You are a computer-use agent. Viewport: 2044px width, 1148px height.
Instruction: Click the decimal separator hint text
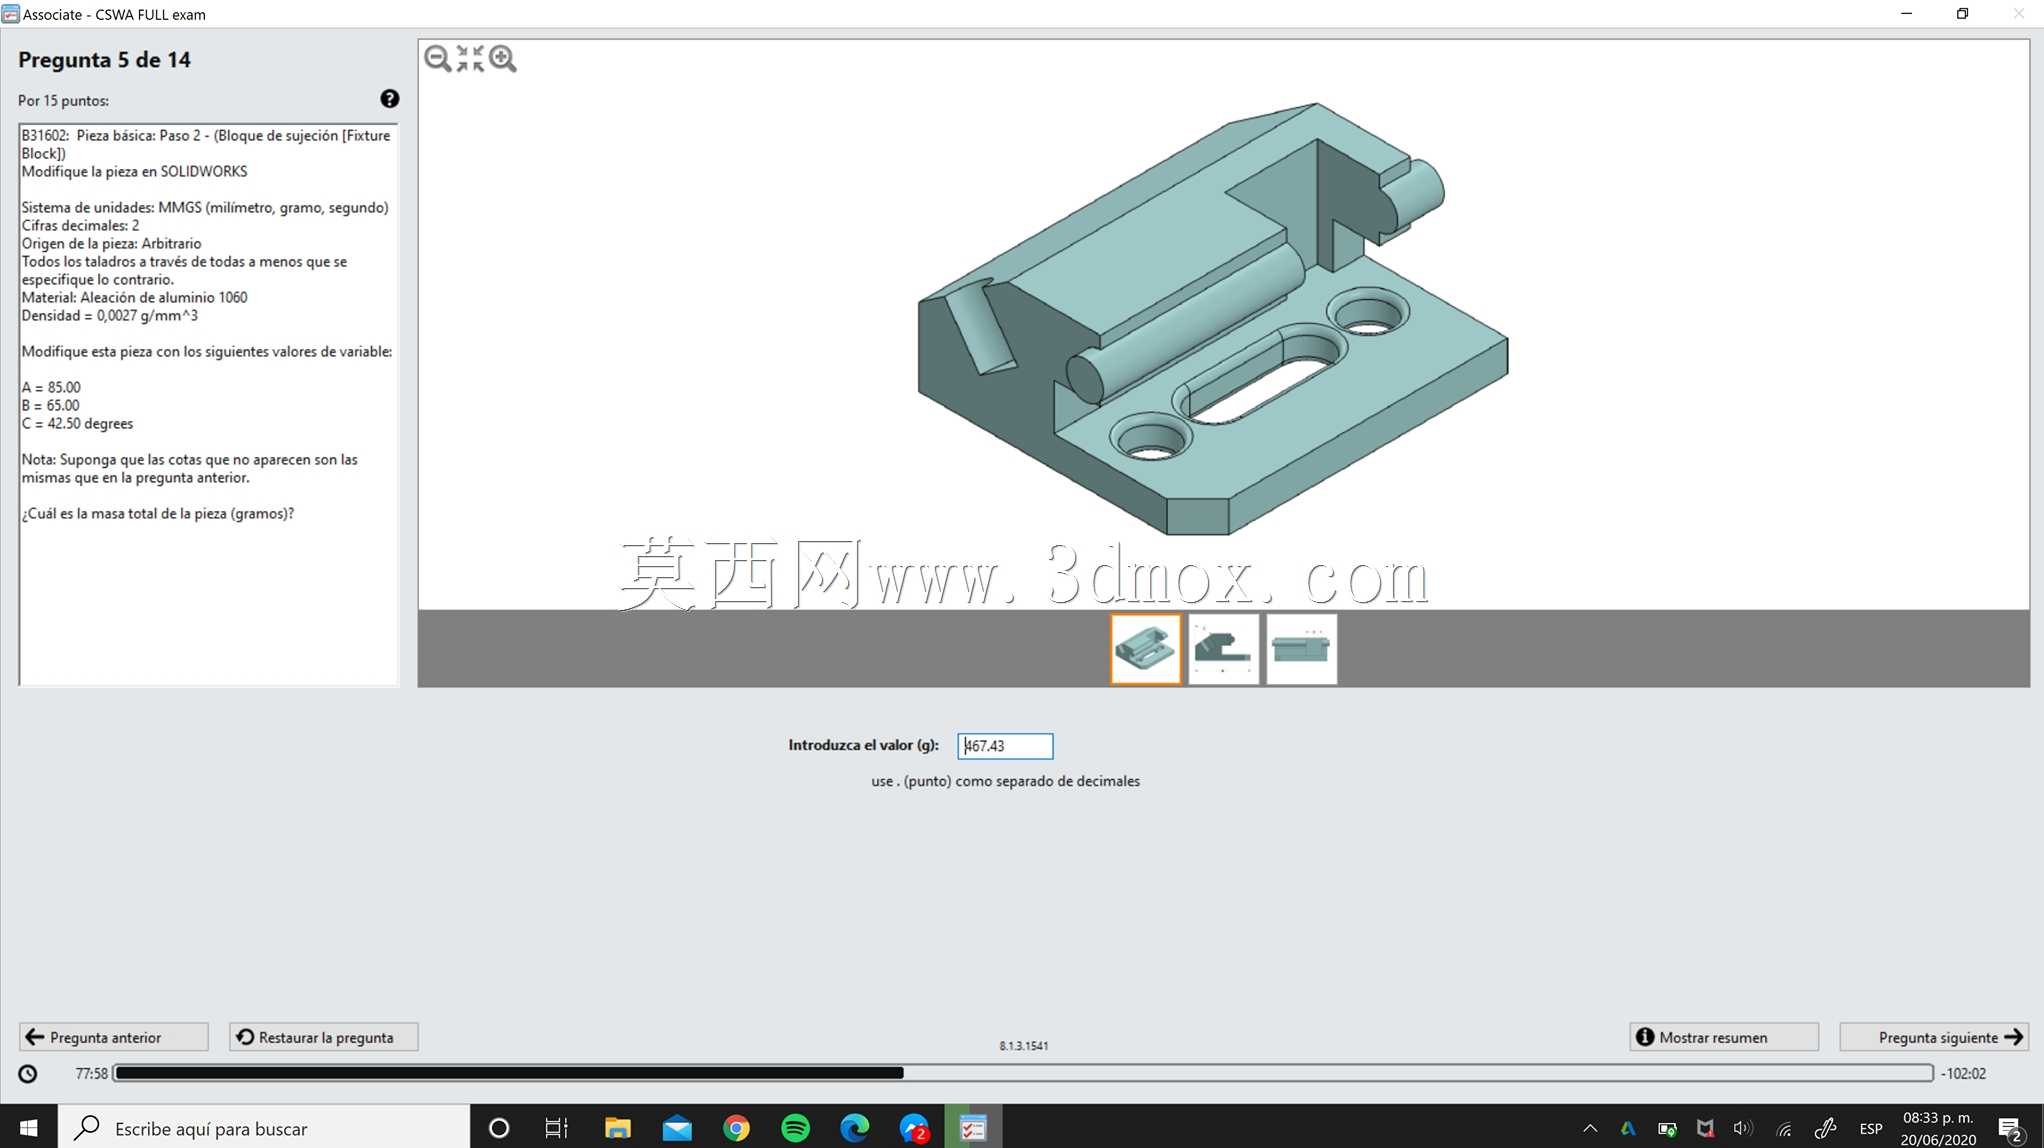[x=1005, y=782]
